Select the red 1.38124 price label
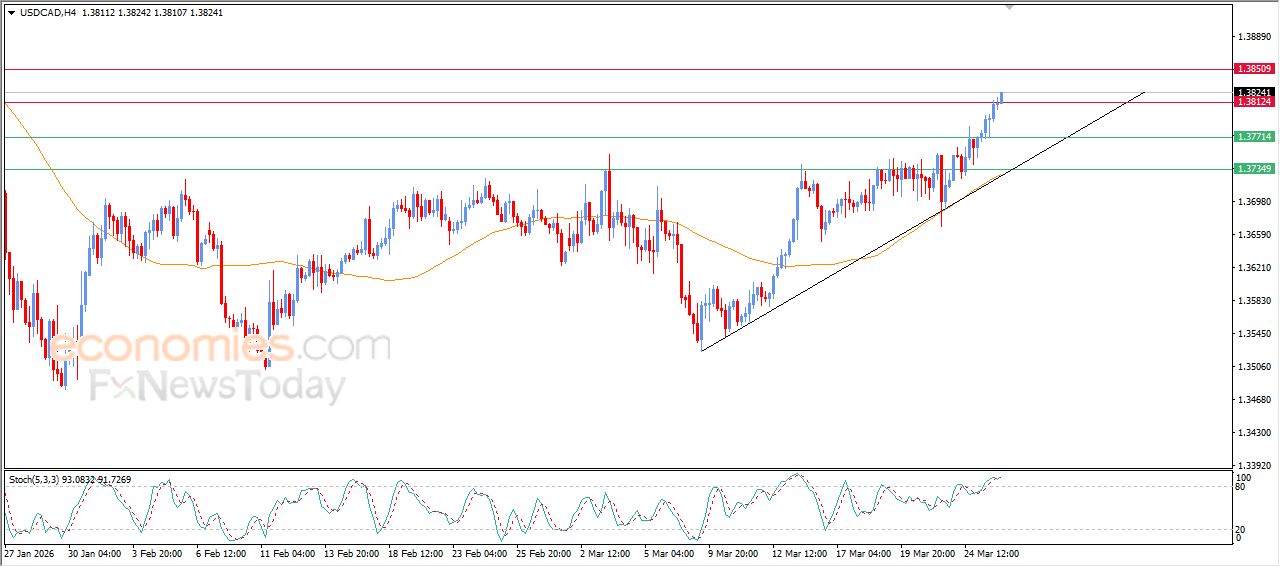1280x567 pixels. tap(1253, 102)
